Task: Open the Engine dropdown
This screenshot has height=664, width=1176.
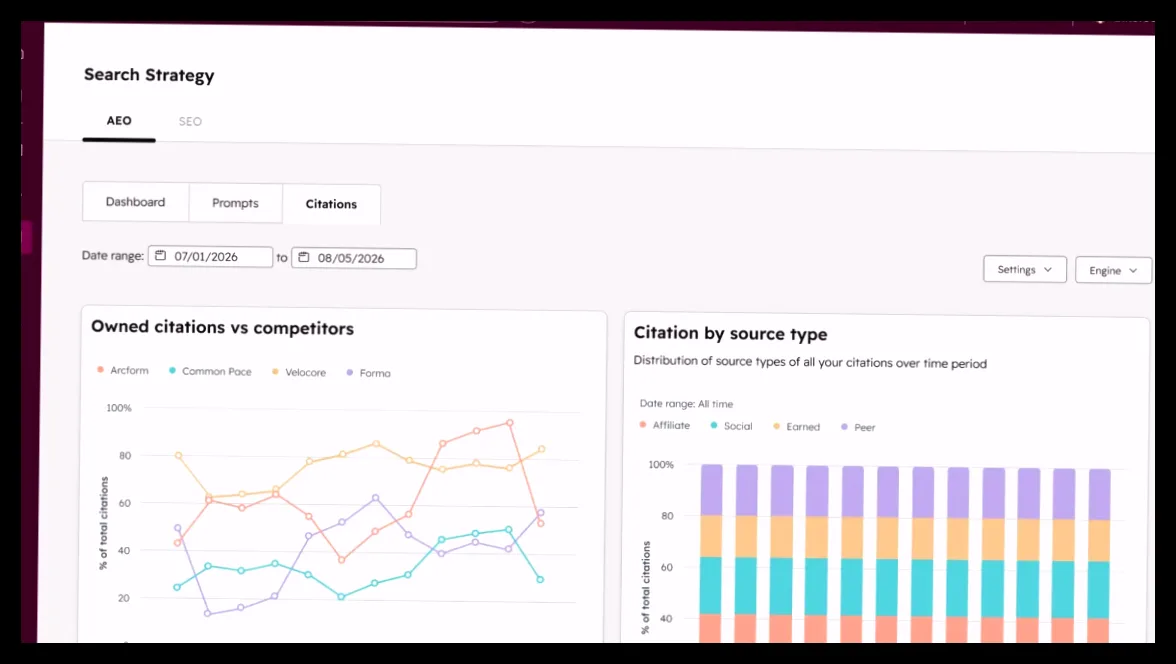Action: [1113, 270]
